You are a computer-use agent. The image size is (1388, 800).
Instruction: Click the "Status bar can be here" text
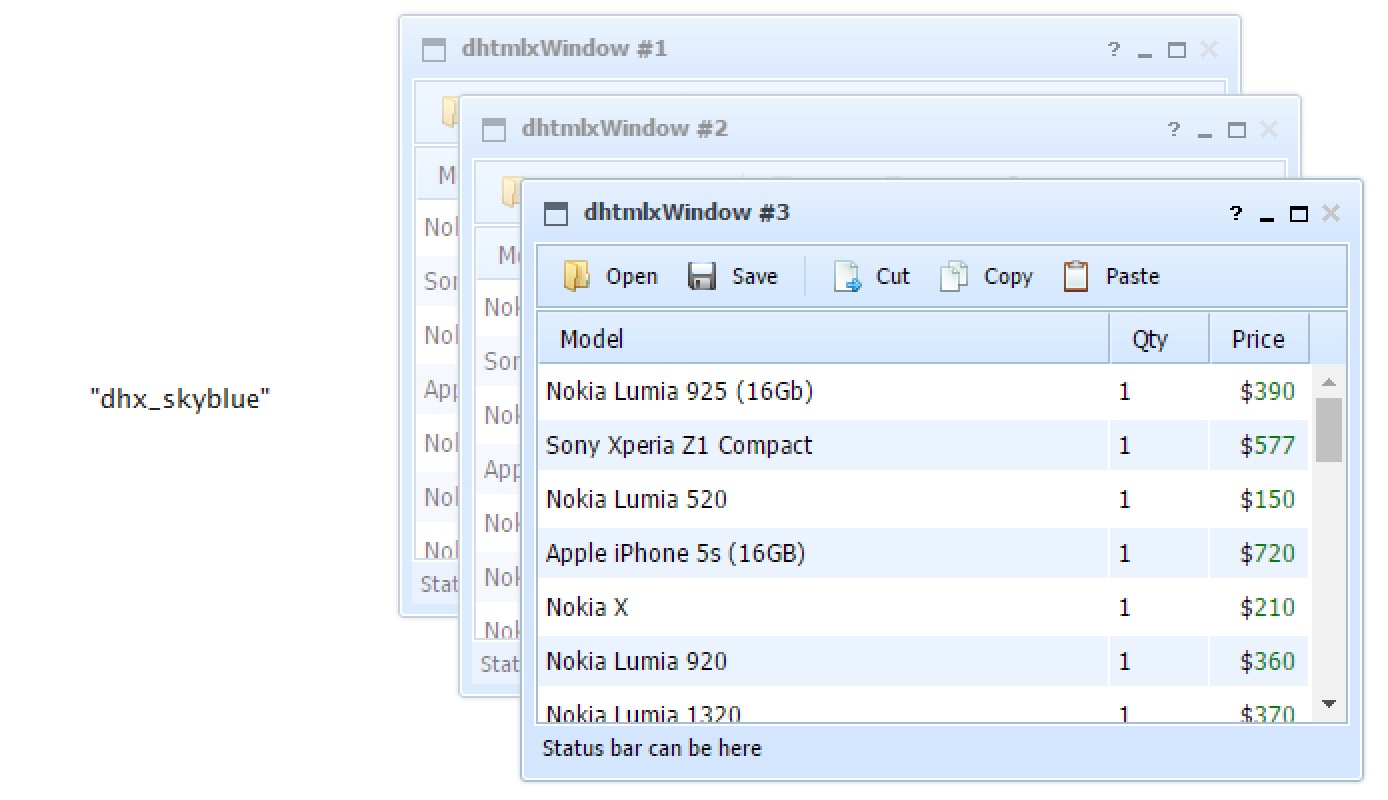point(651,748)
